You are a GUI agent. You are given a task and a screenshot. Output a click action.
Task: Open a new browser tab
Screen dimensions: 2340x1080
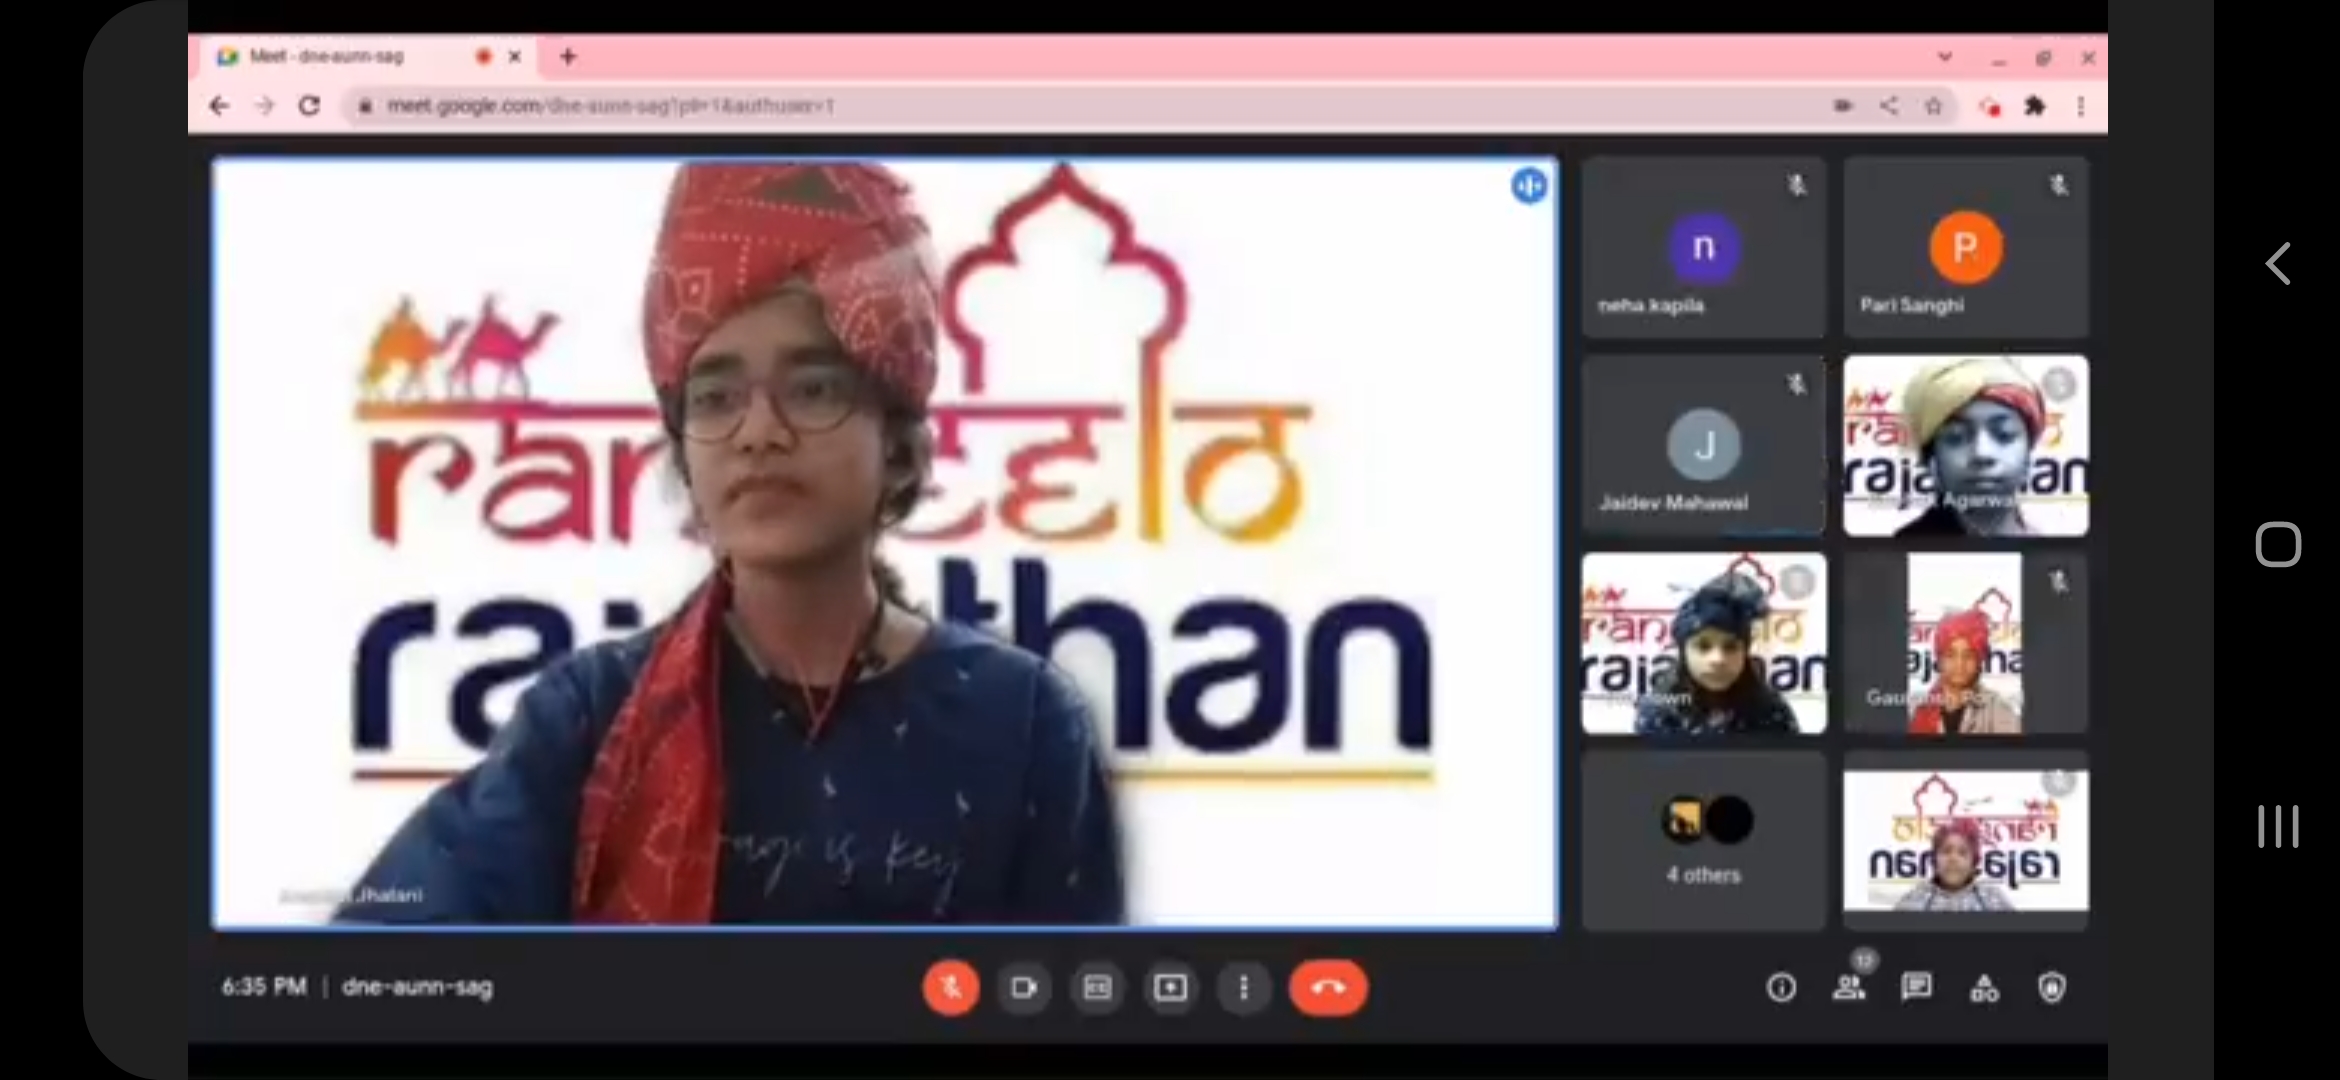coord(568,57)
